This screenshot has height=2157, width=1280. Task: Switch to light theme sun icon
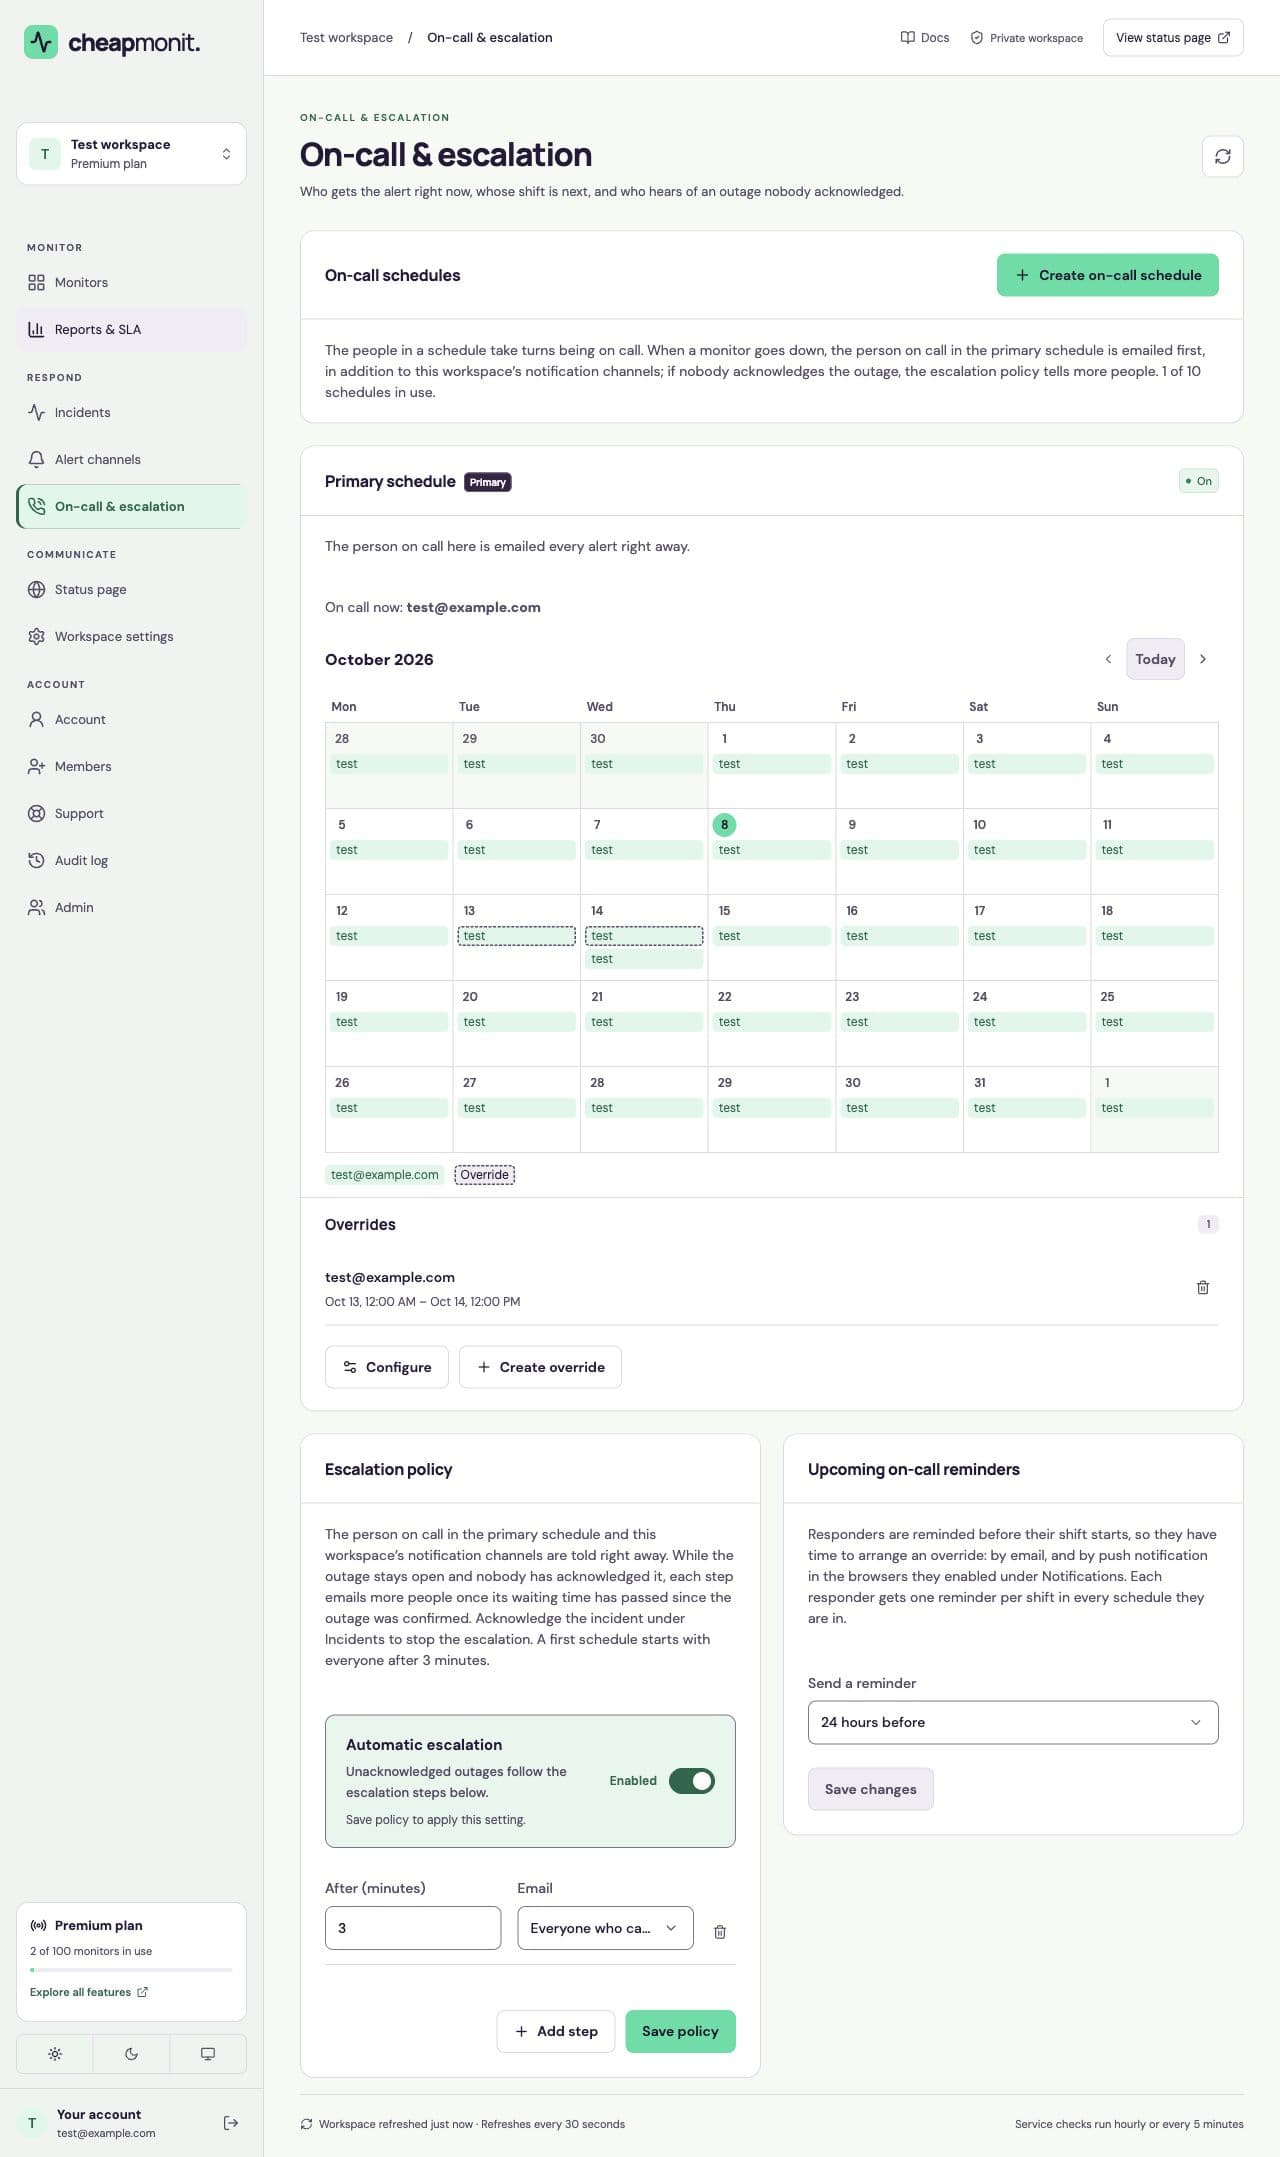tap(55, 2053)
